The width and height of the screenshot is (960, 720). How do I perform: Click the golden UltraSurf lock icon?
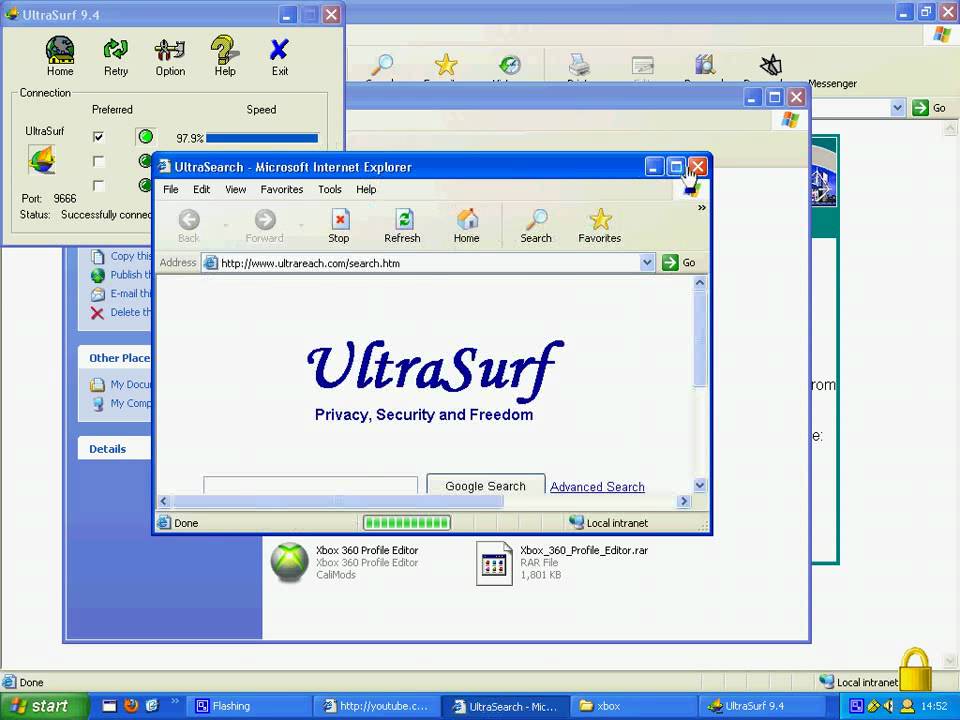pyautogui.click(x=915, y=670)
